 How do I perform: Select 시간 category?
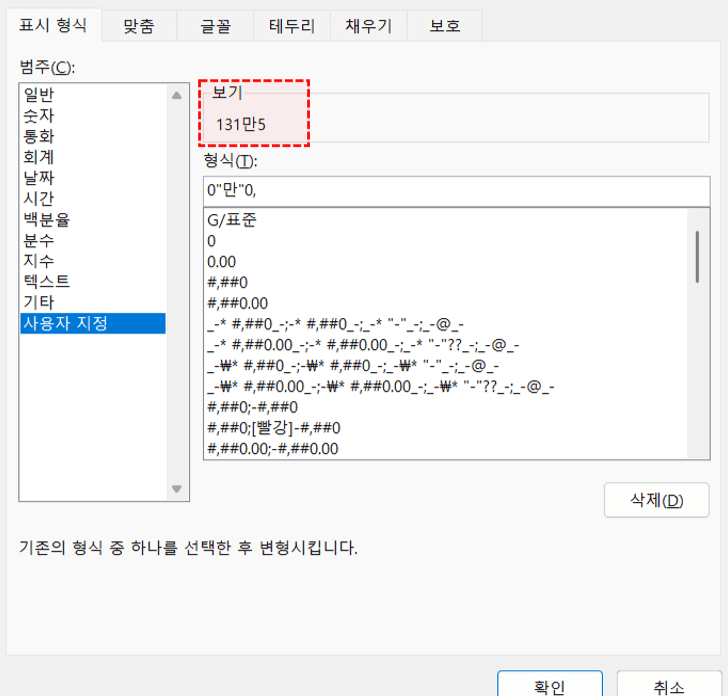click(x=93, y=199)
